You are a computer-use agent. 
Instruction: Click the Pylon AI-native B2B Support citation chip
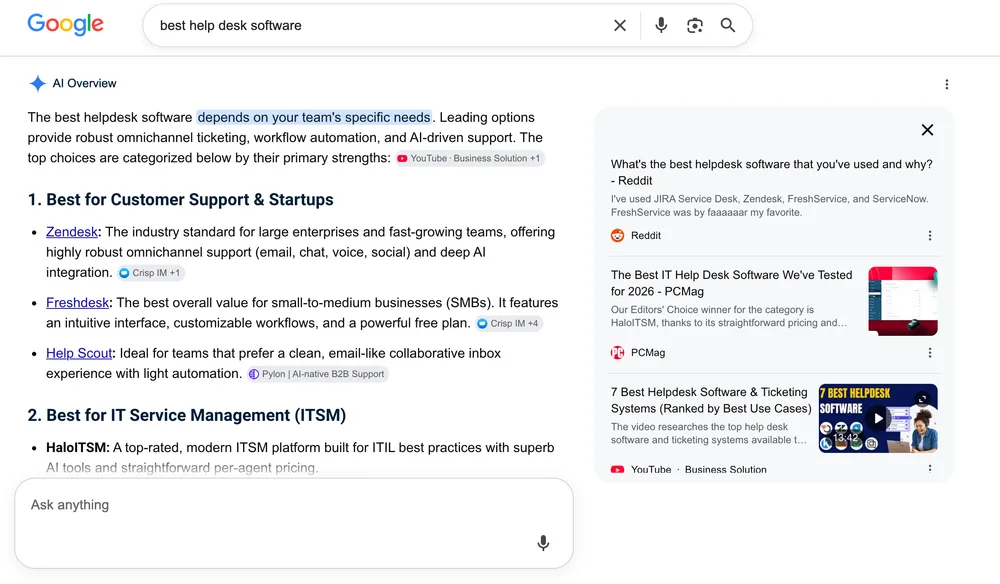point(317,374)
